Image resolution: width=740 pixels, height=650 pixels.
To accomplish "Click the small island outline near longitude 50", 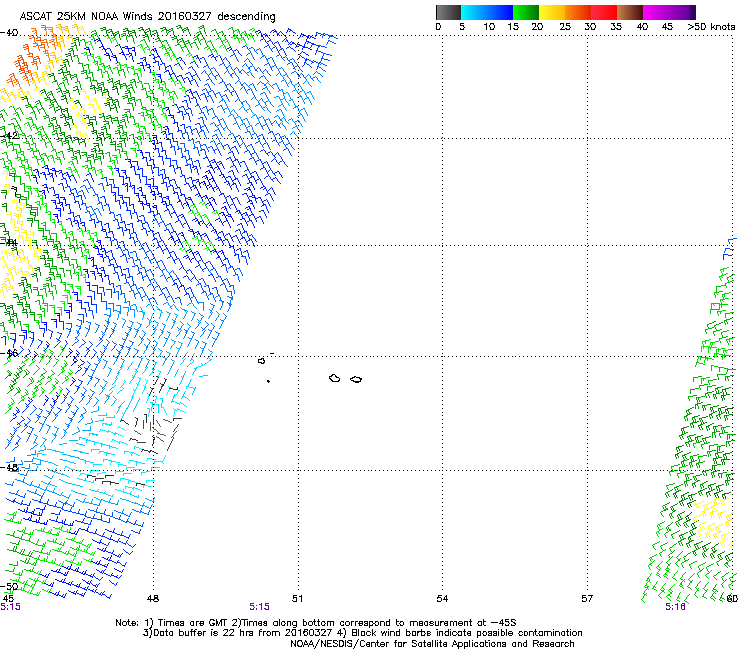I will pyautogui.click(x=261, y=361).
